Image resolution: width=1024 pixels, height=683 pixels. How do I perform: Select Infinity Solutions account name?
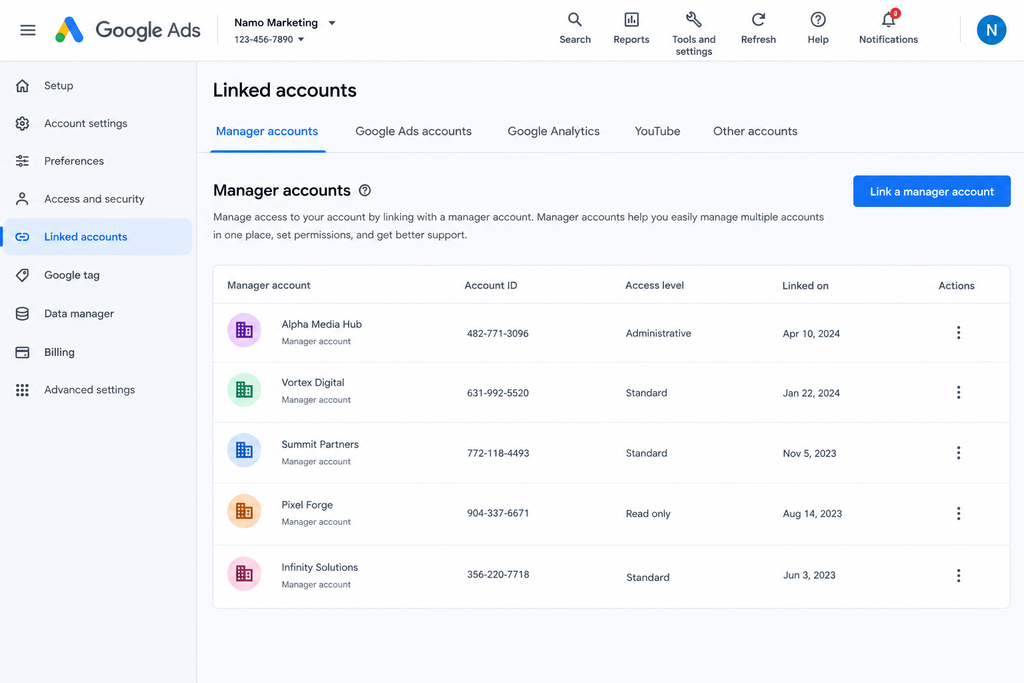[x=319, y=567]
